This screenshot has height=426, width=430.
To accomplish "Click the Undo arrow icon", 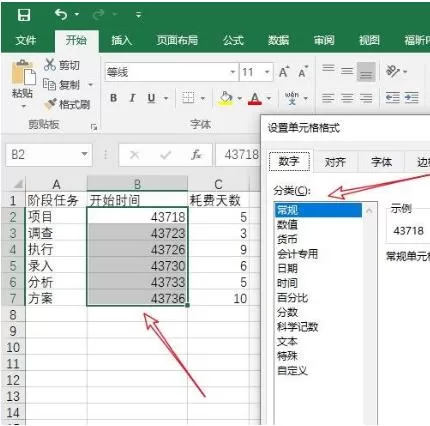I will click(61, 14).
